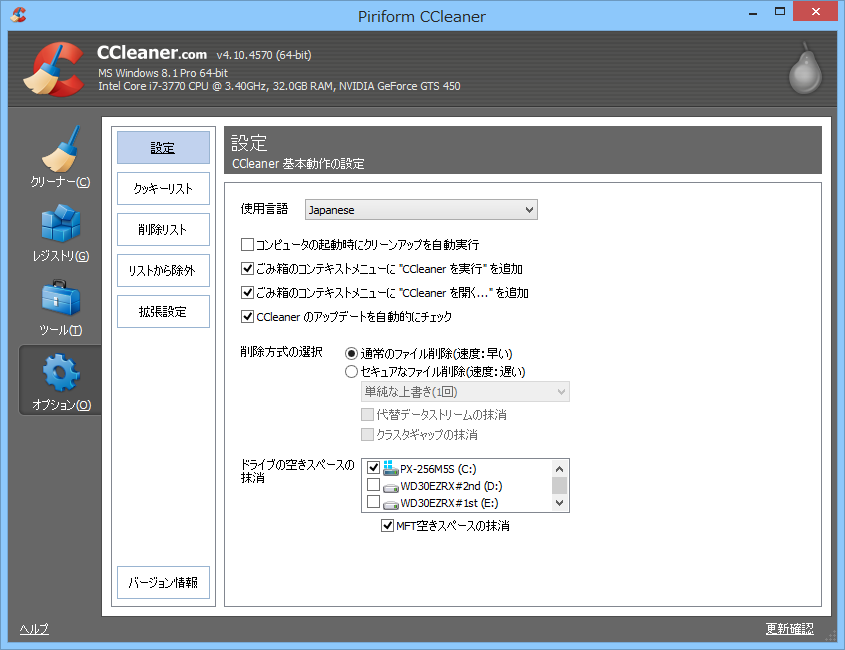Click the PX-256M5S (C:) drive icon
The image size is (845, 650).
pos(390,468)
